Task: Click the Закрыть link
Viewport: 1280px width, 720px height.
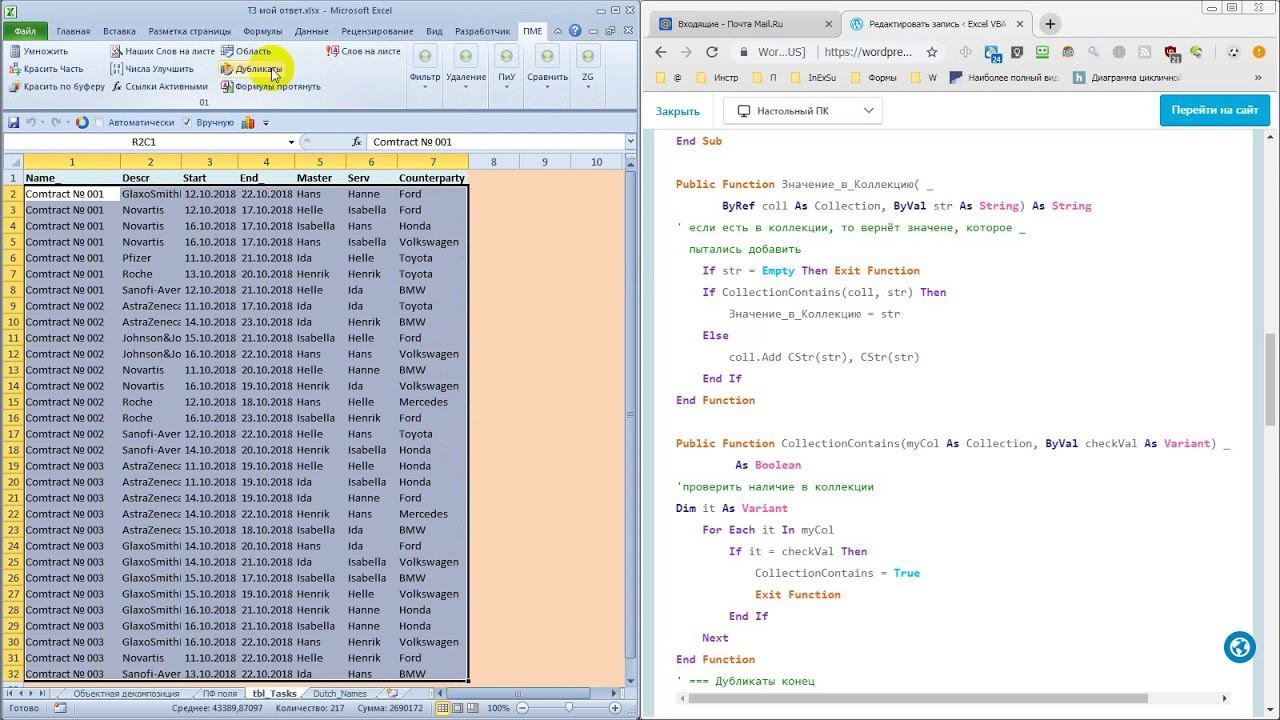Action: pos(678,111)
